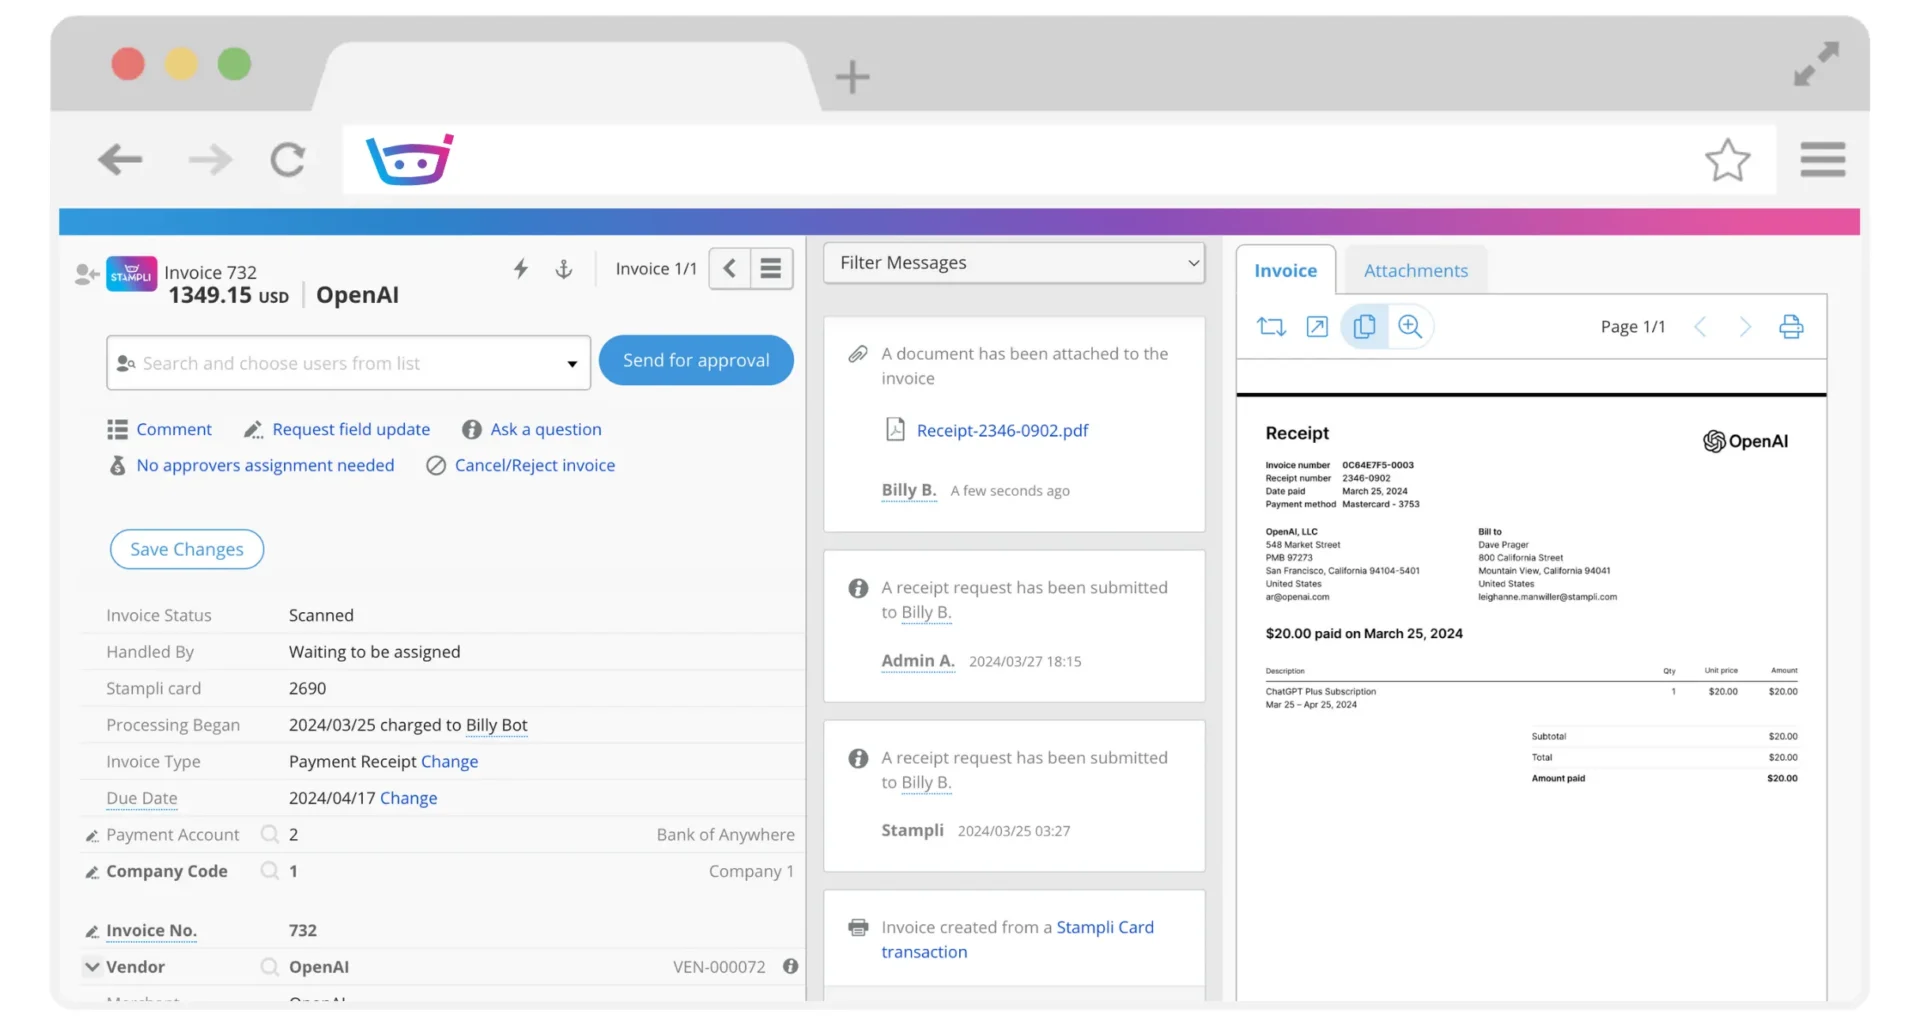Select the Invoice tab
Viewport: 1920px width, 1028px height.
click(1285, 271)
